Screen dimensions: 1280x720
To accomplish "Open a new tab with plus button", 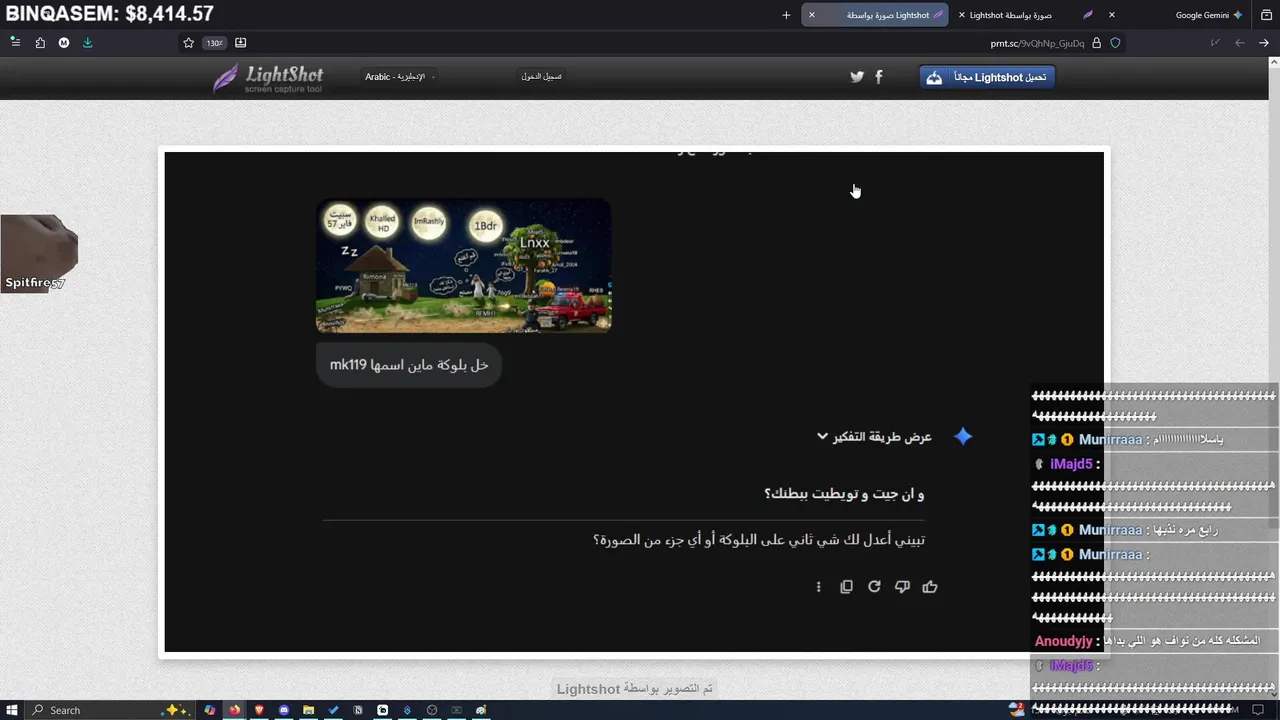I will coord(786,15).
